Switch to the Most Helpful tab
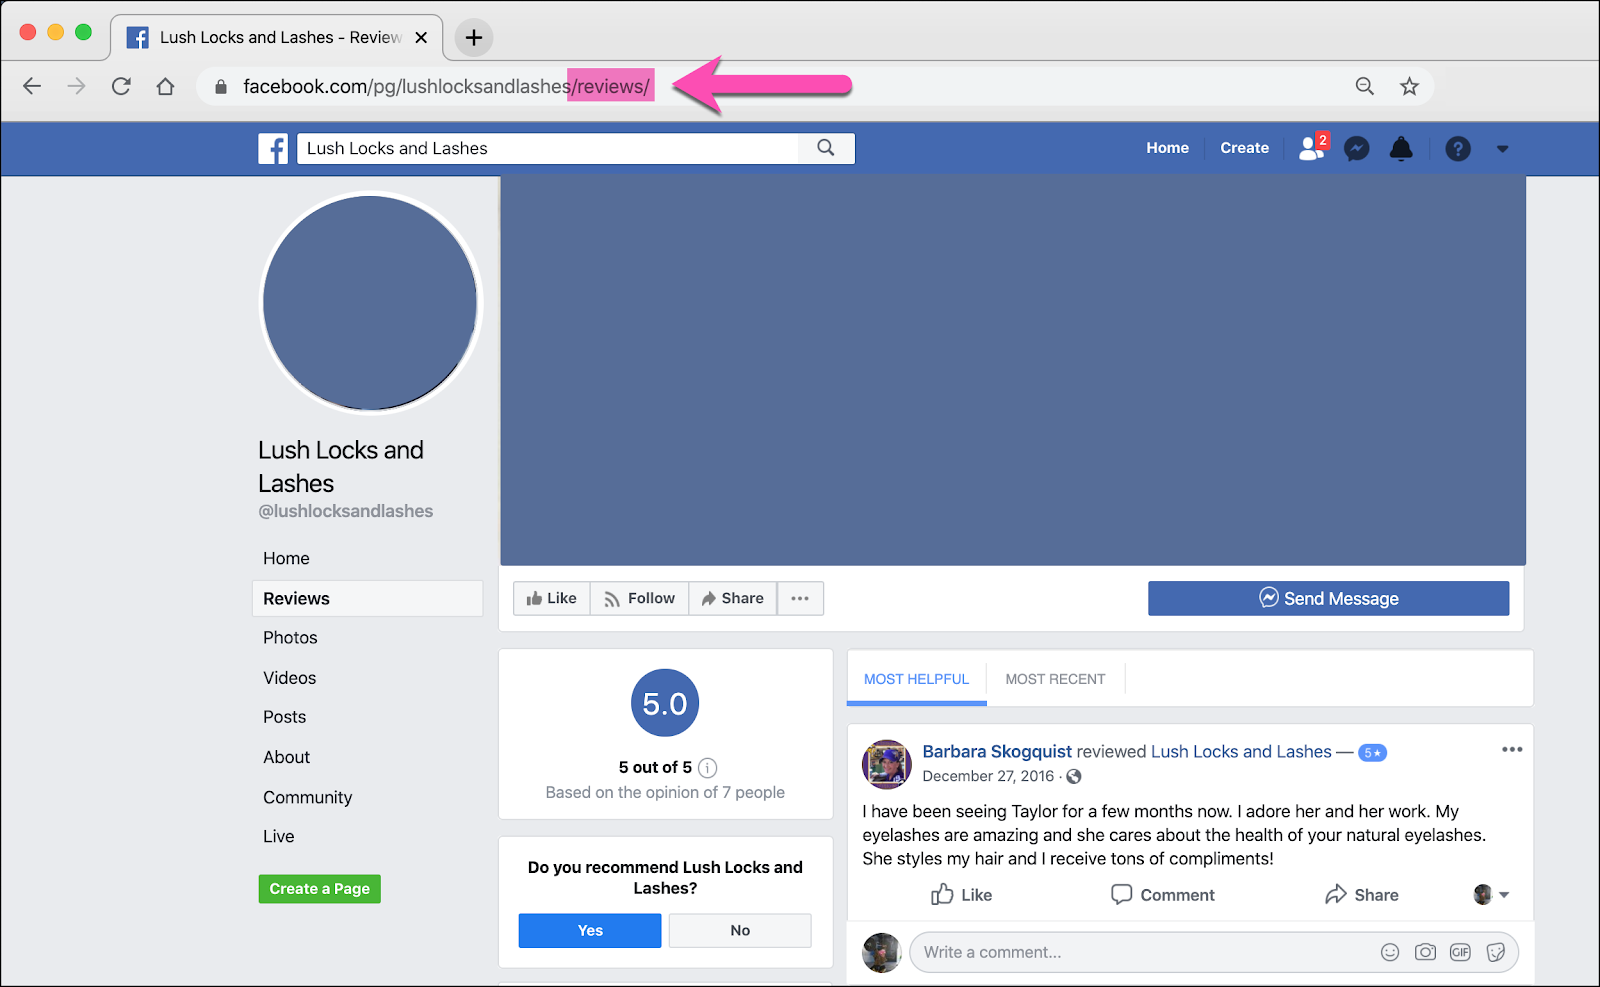This screenshot has width=1600, height=987. (x=916, y=679)
